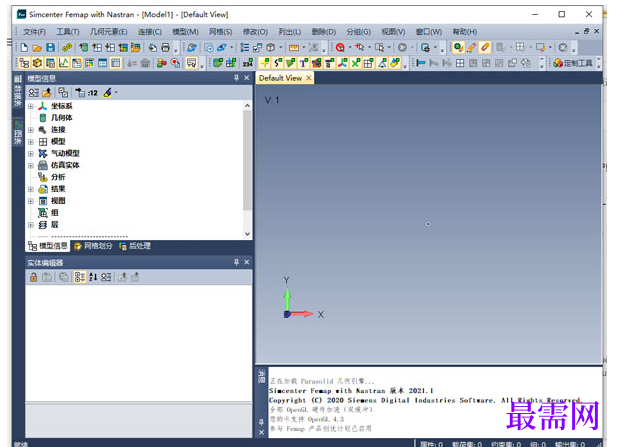Select the 分析 tree item
618x447 pixels.
(58, 177)
